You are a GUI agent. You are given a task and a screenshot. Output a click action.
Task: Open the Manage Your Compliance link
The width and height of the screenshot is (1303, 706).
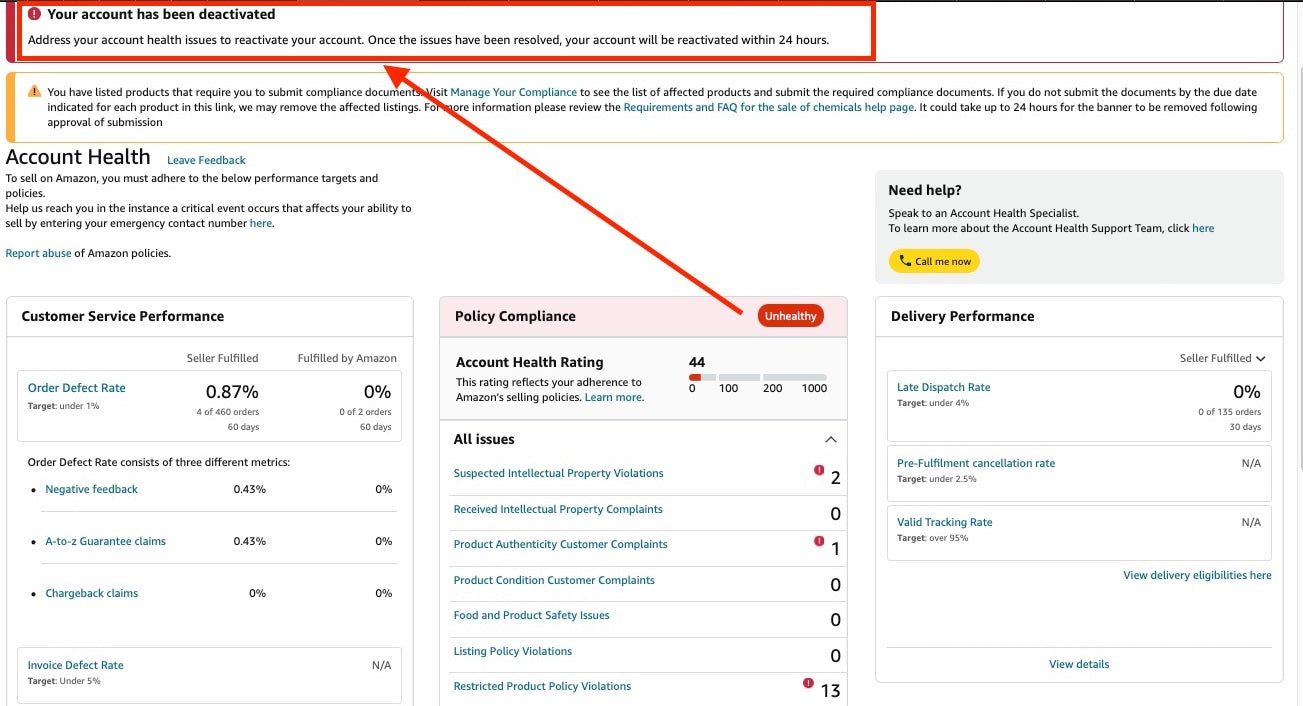(513, 92)
